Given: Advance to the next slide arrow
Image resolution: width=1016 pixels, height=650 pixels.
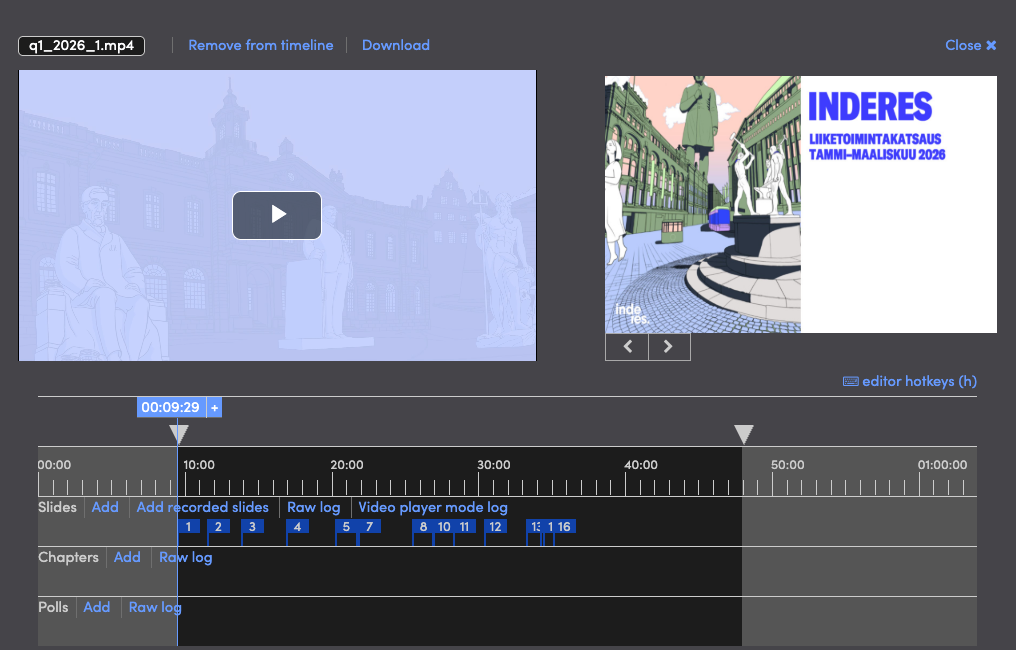Looking at the screenshot, I should tap(669, 347).
